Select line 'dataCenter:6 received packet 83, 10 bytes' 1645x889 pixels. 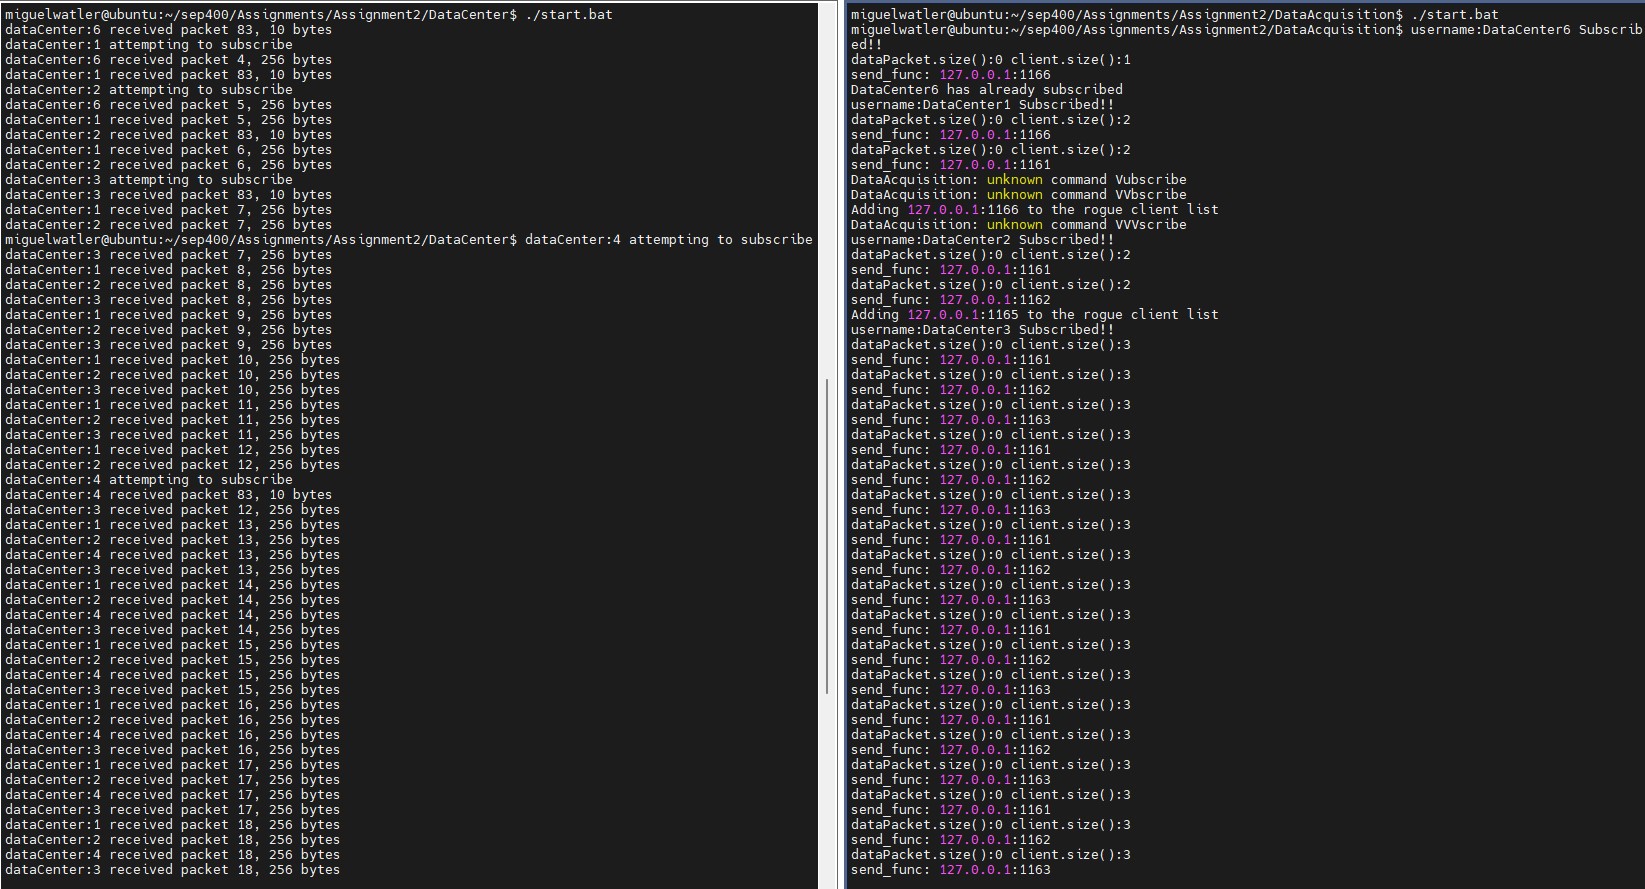168,30
